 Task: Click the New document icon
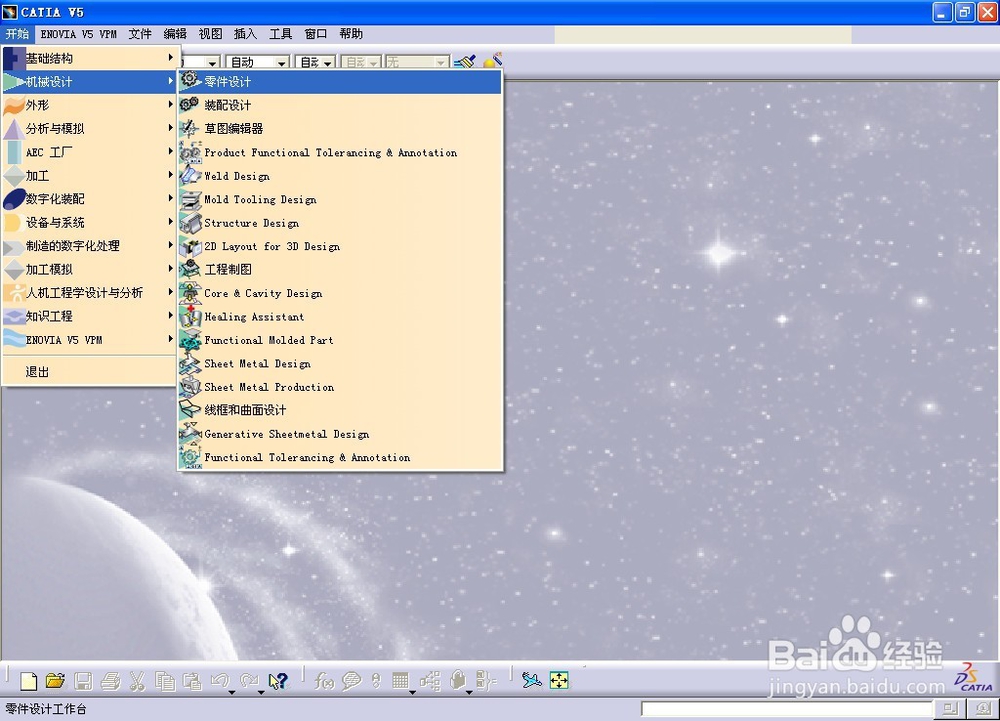29,681
